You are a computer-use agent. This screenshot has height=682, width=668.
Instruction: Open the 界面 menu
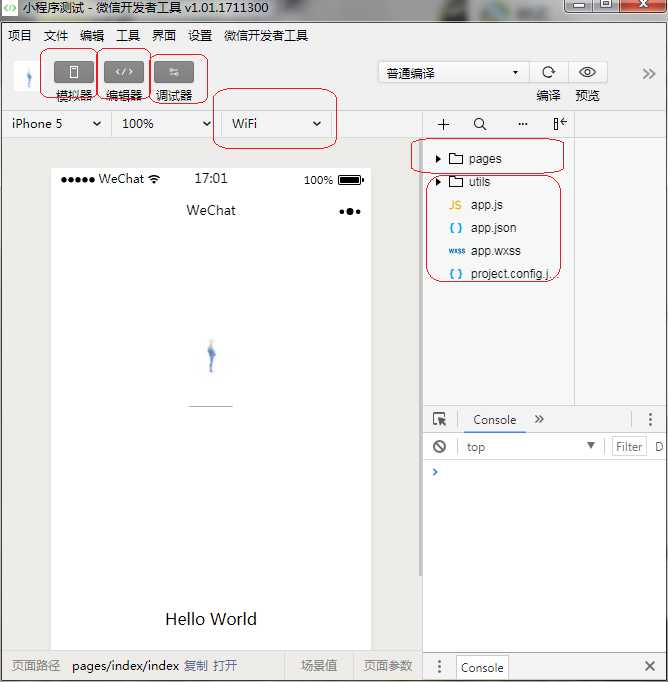pos(164,35)
